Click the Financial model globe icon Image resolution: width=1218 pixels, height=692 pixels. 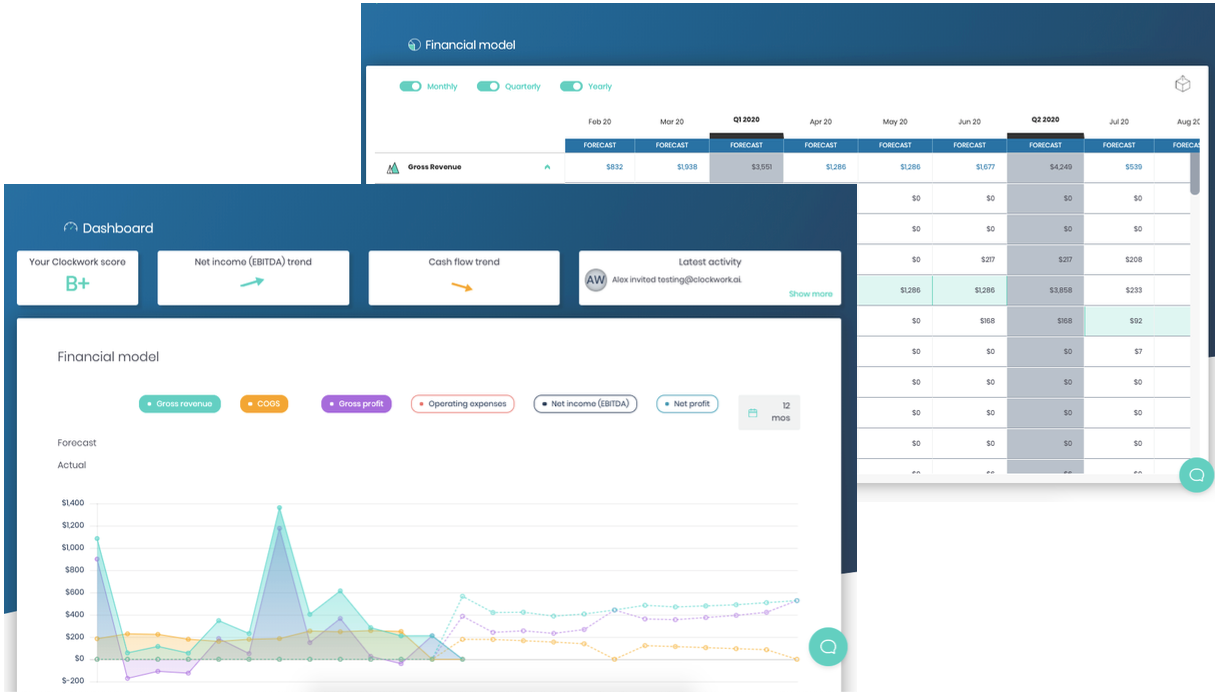[414, 44]
